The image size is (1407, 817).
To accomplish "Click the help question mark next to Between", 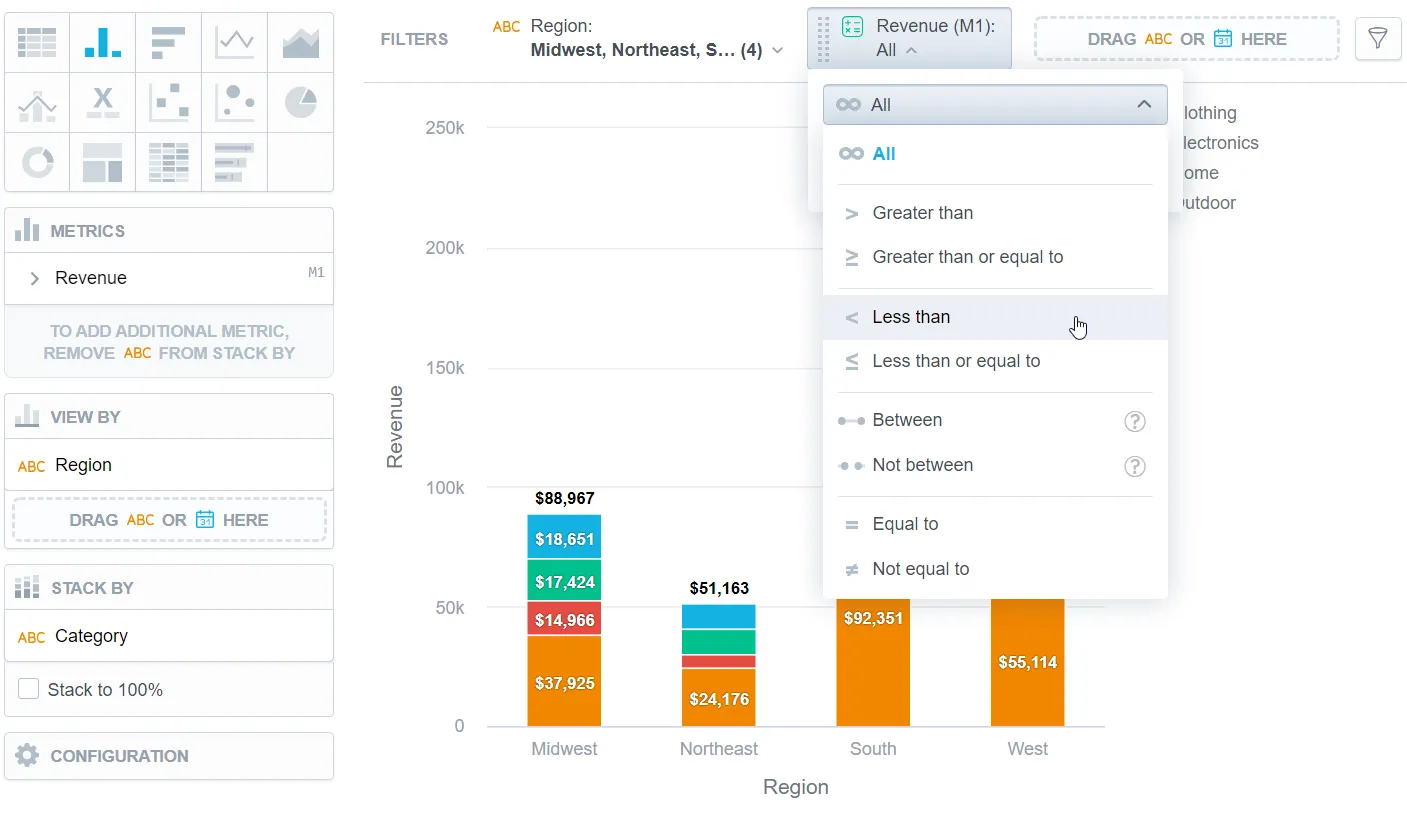I will tap(1134, 421).
